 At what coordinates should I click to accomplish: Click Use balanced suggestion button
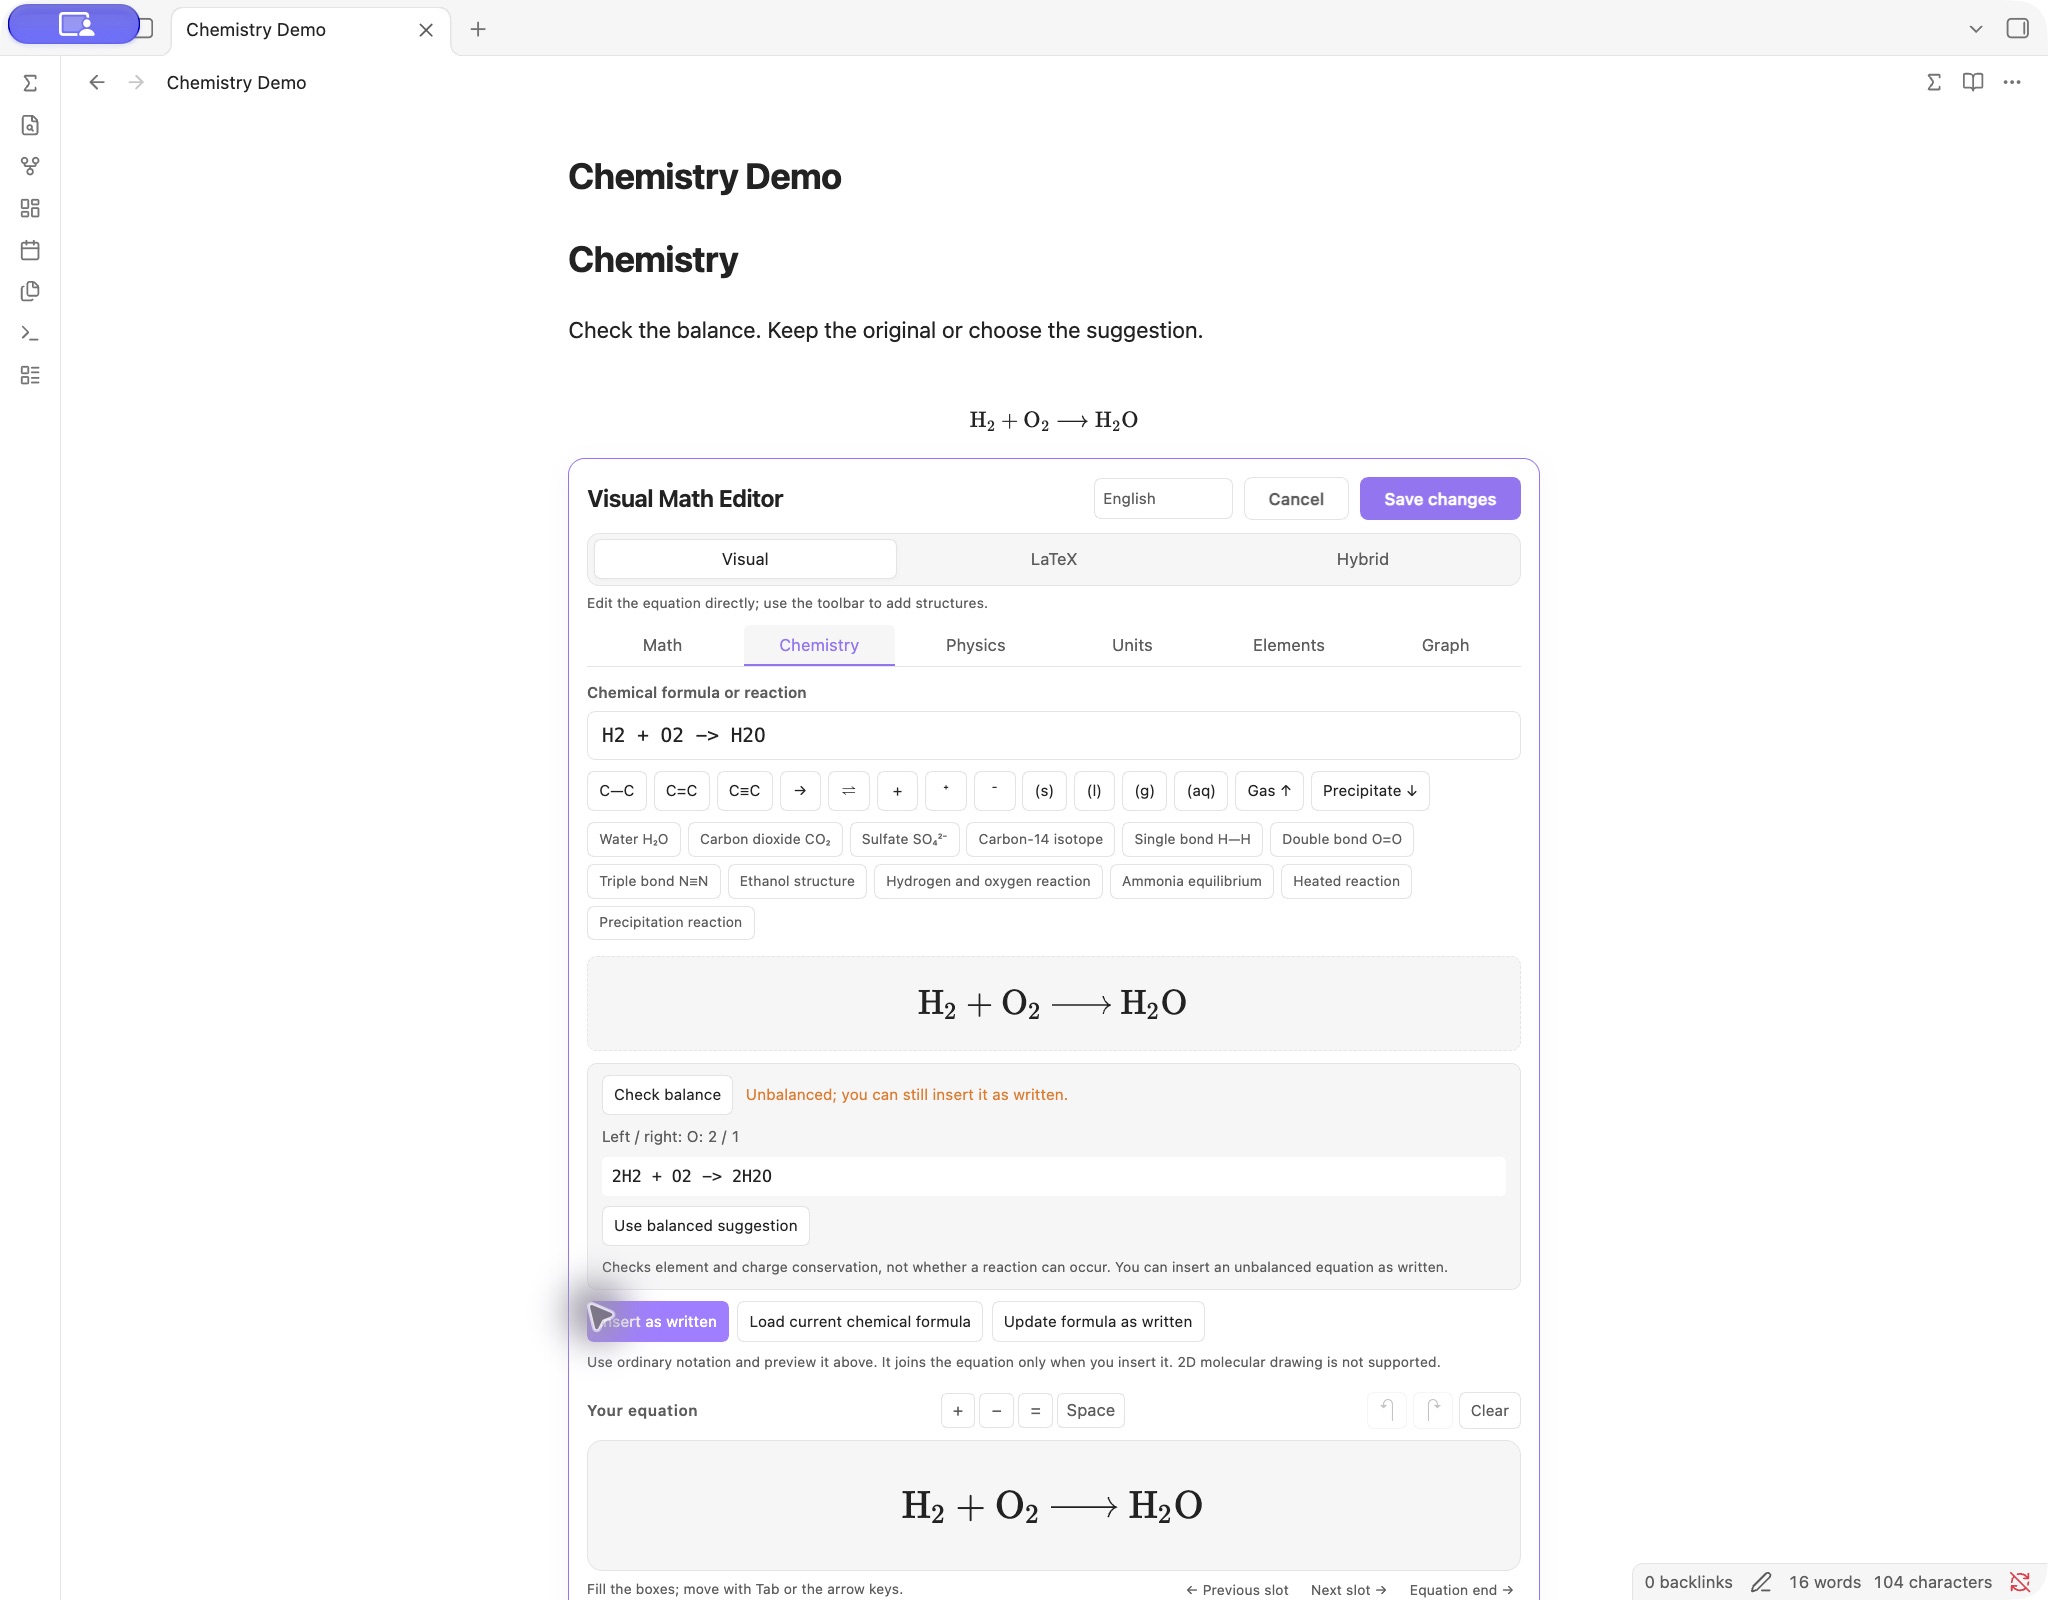[x=705, y=1226]
